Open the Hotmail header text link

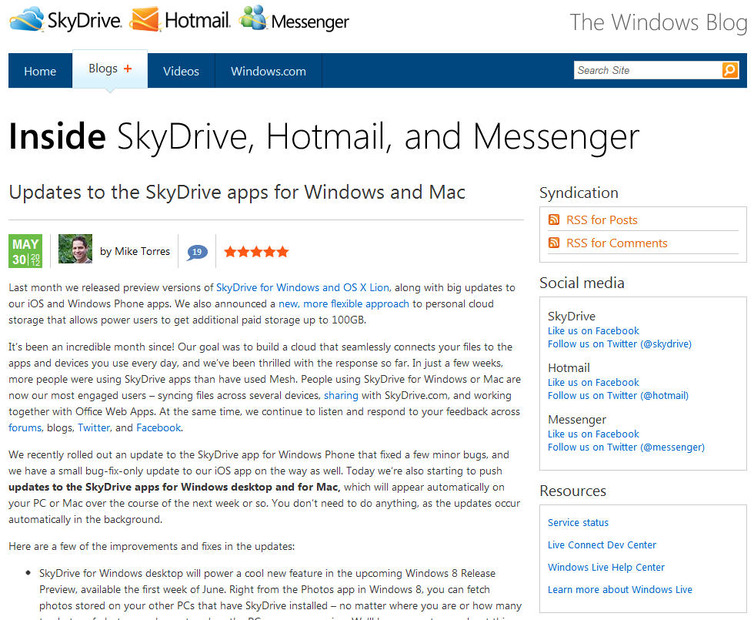(x=197, y=21)
